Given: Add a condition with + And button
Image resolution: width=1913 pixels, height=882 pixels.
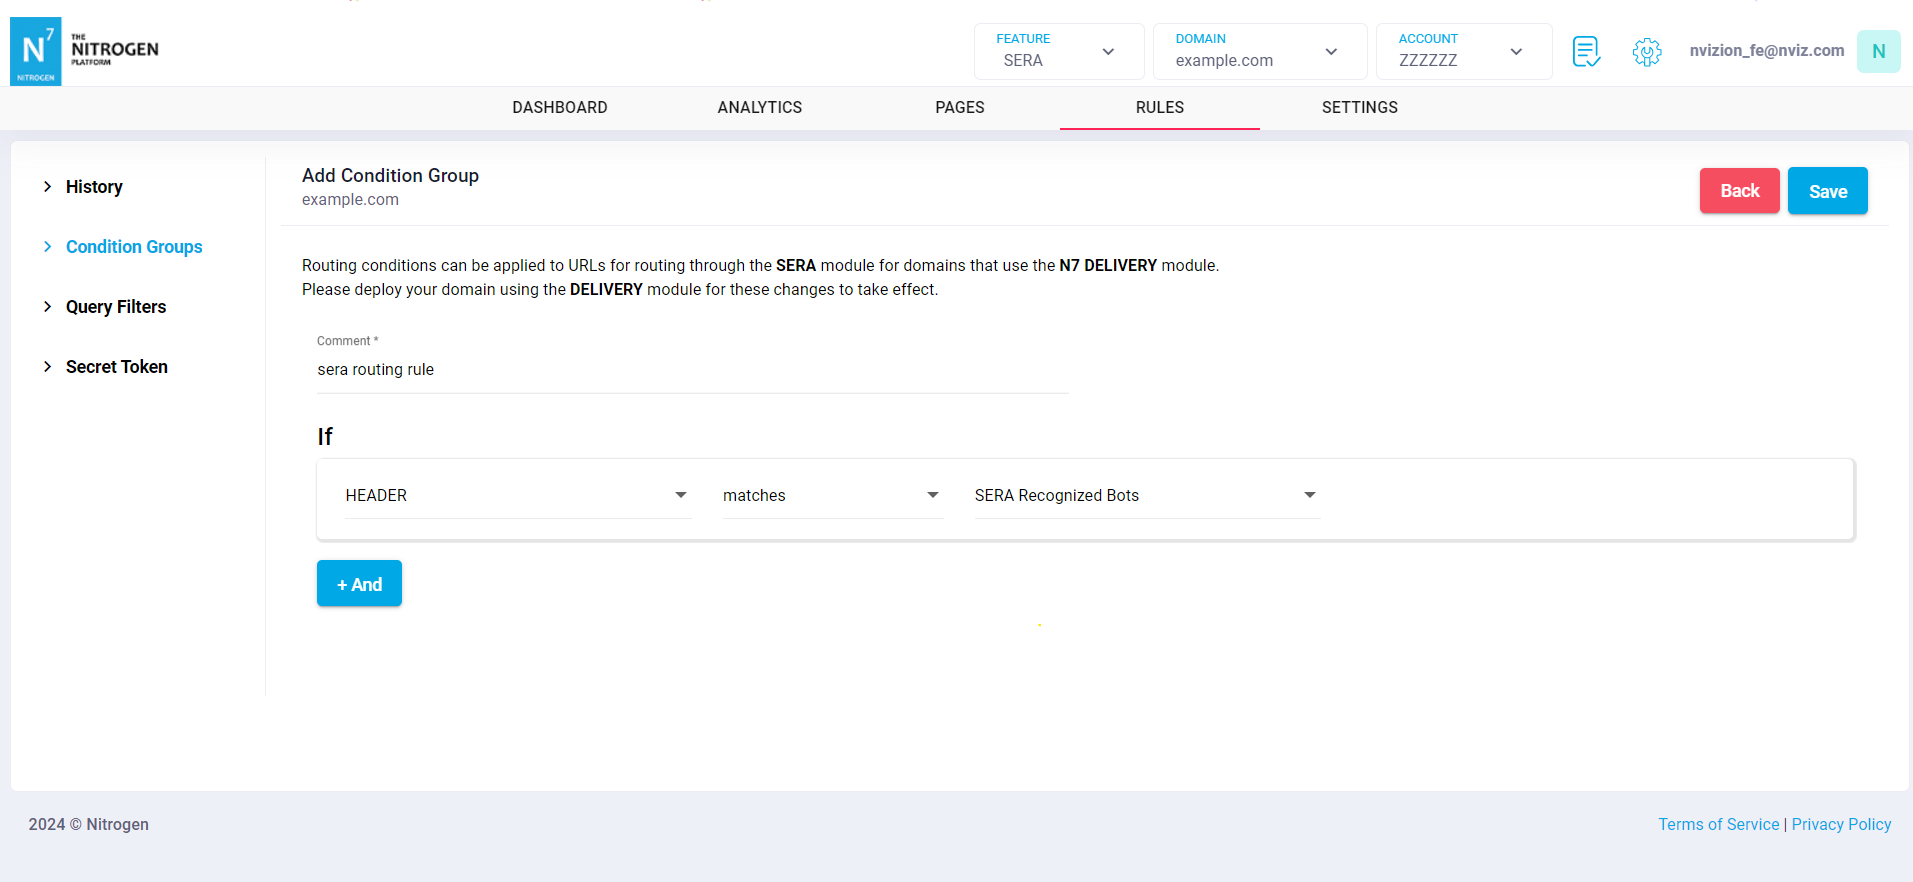Looking at the screenshot, I should click(x=359, y=584).
